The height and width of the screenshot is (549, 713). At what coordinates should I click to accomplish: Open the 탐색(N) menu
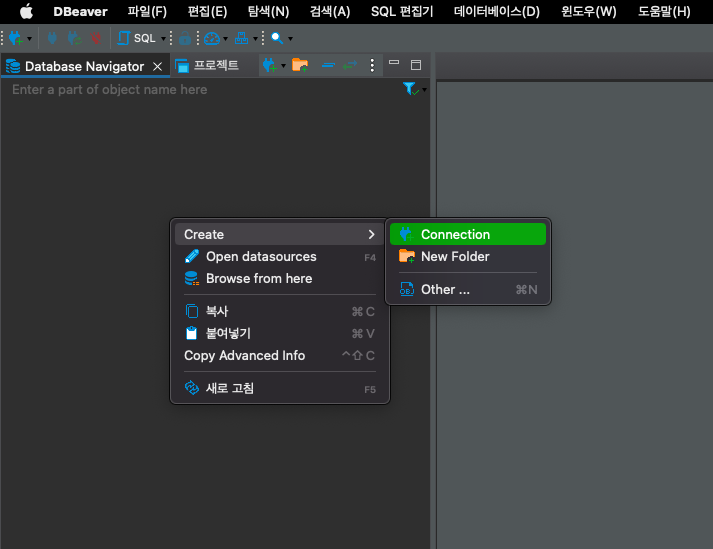click(268, 11)
